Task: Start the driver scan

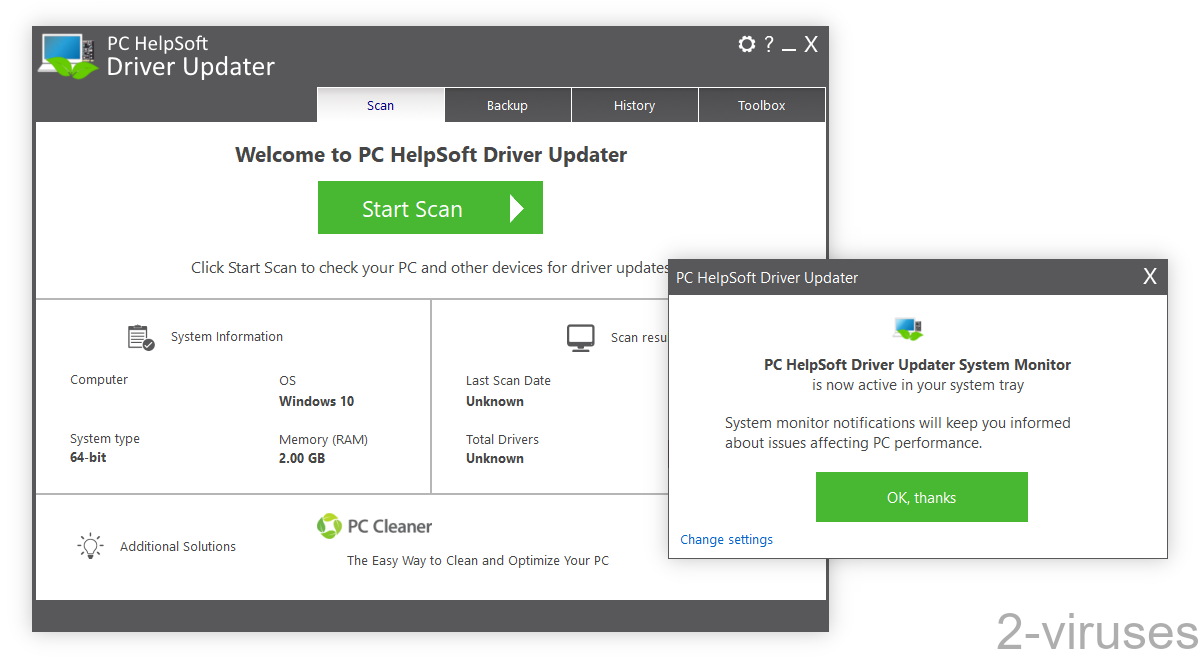Action: [430, 208]
